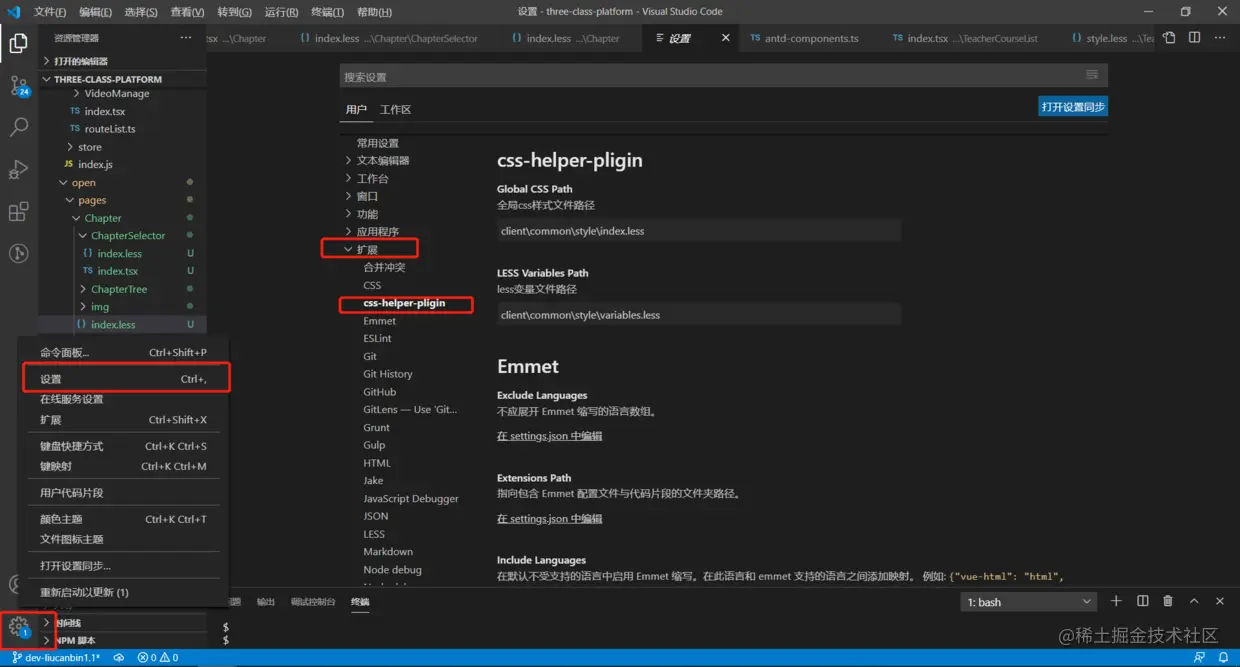Image resolution: width=1240 pixels, height=667 pixels.
Task: Open notifications bell in status bar
Action: [1223, 658]
